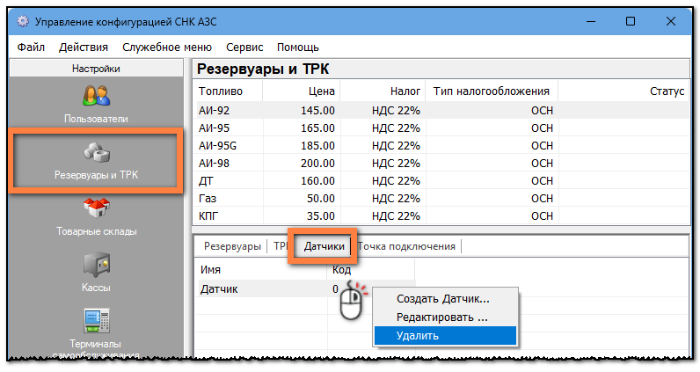Click the app gear icon in title bar
Viewport: 700px width, 372px height.
pyautogui.click(x=23, y=21)
